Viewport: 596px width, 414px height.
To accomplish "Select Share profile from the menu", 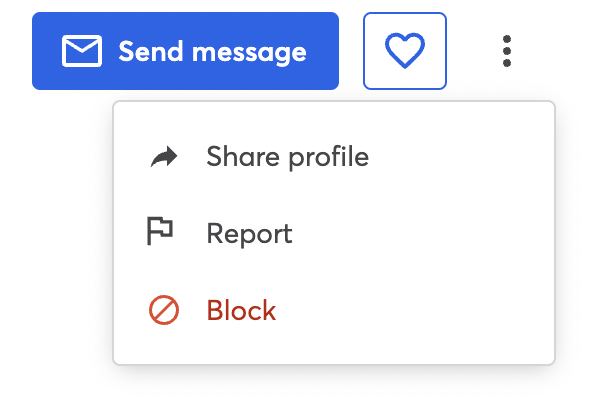I will click(334, 157).
